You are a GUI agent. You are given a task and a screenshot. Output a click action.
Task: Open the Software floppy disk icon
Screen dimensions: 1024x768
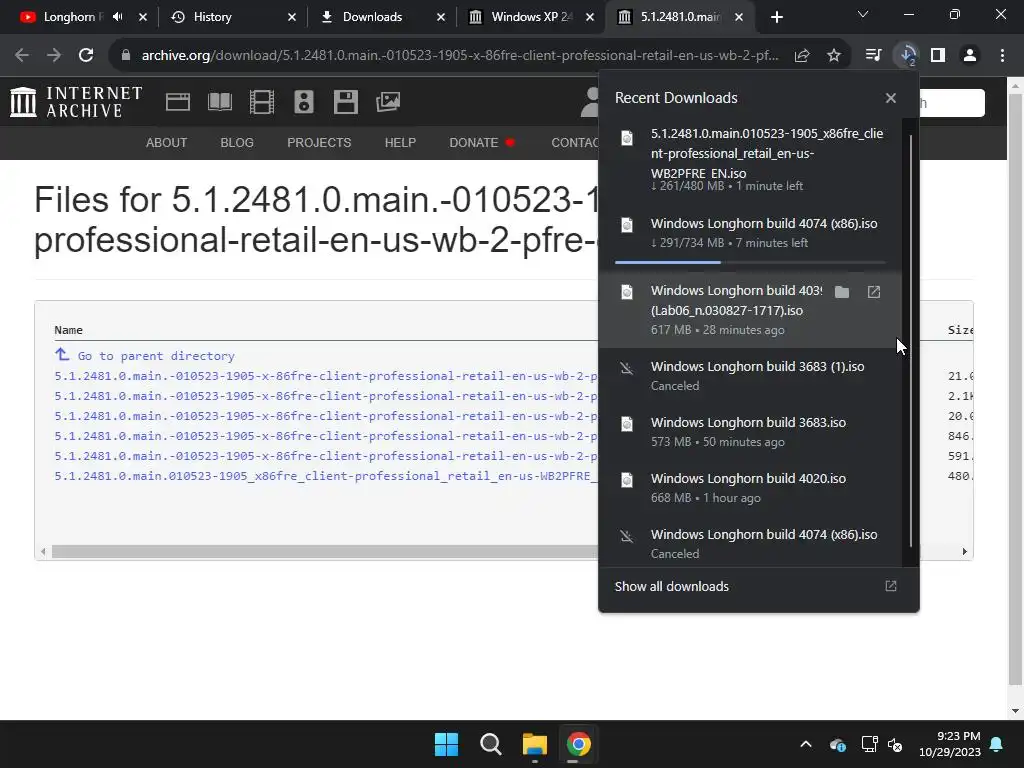345,102
